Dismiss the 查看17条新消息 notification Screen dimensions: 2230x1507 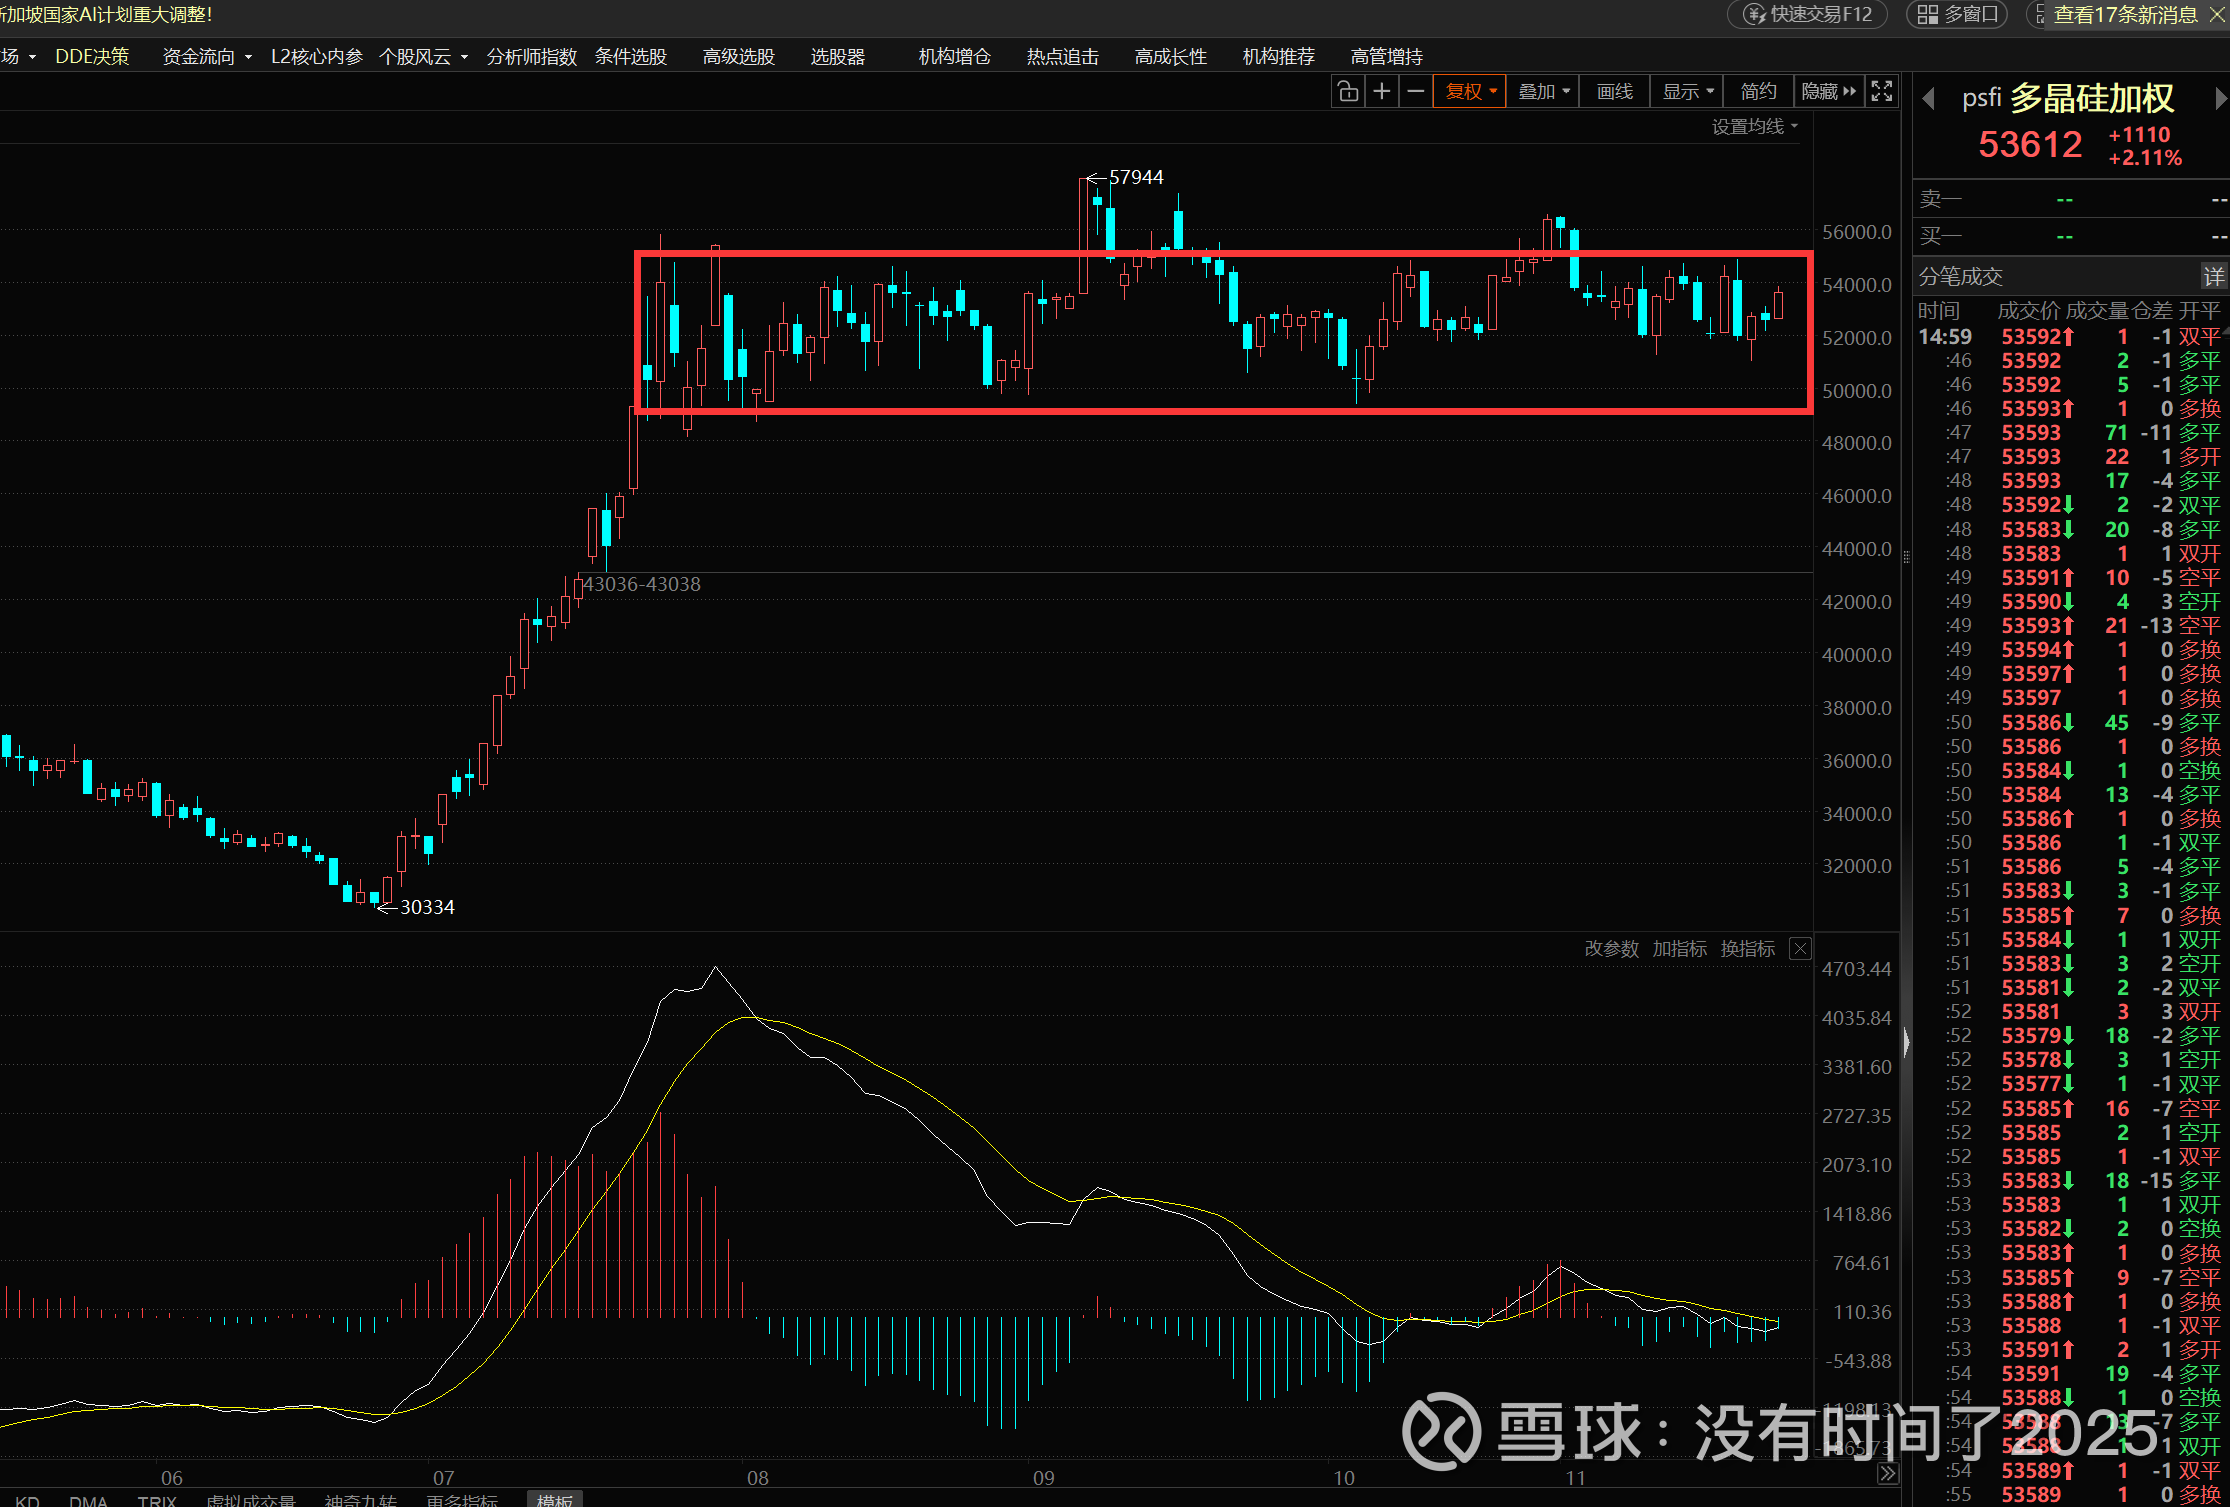pyautogui.click(x=2216, y=15)
